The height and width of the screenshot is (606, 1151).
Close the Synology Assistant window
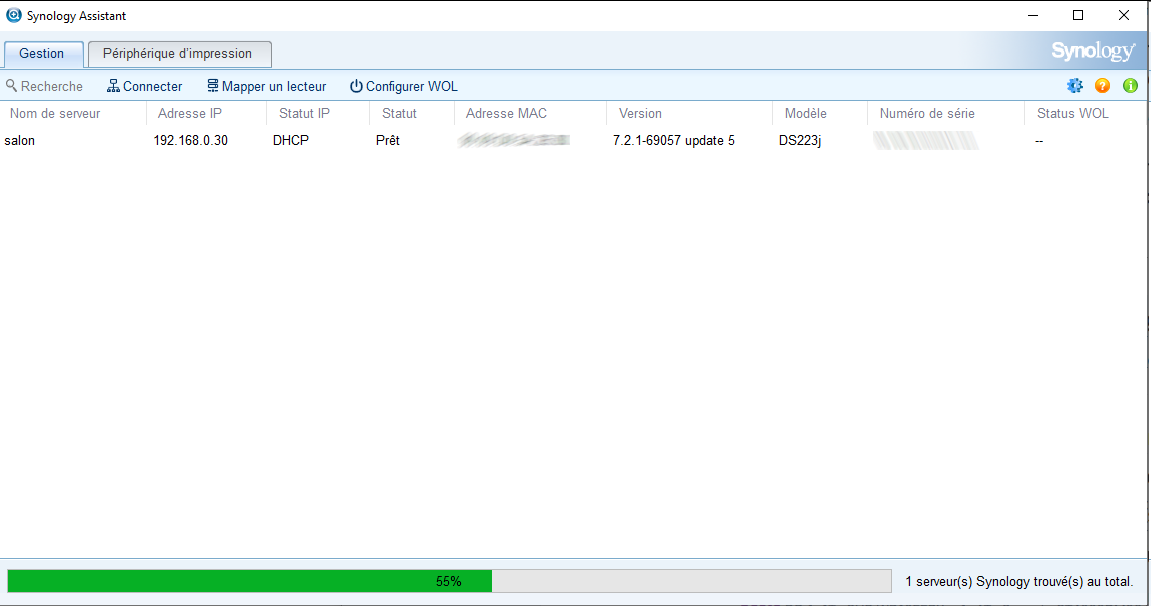pyautogui.click(x=1123, y=15)
